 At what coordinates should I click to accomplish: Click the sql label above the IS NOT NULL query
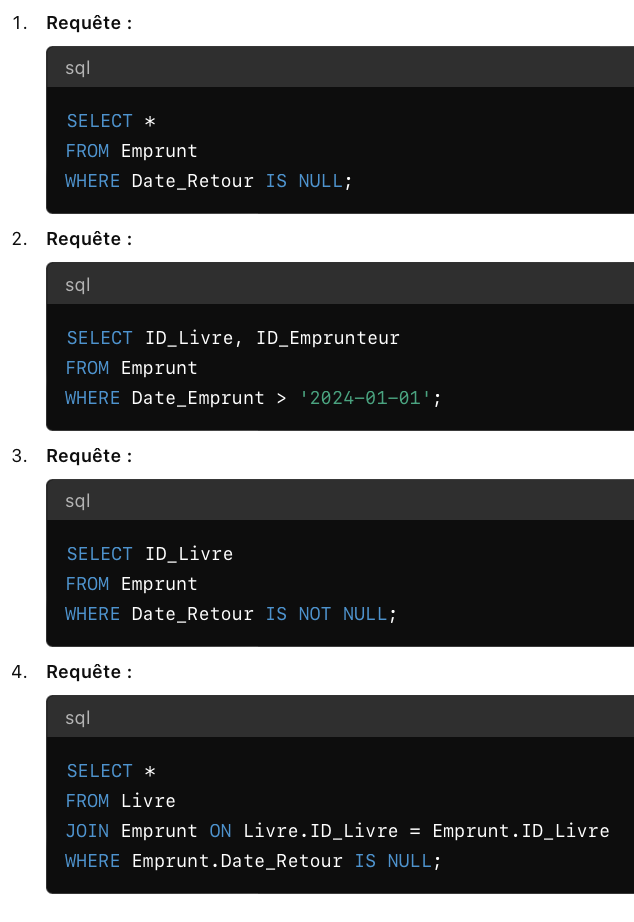click(x=78, y=501)
